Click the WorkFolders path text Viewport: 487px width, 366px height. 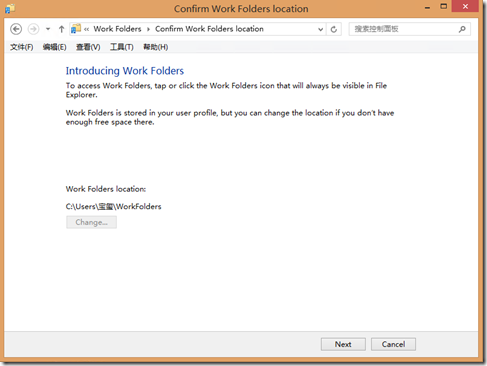point(113,207)
